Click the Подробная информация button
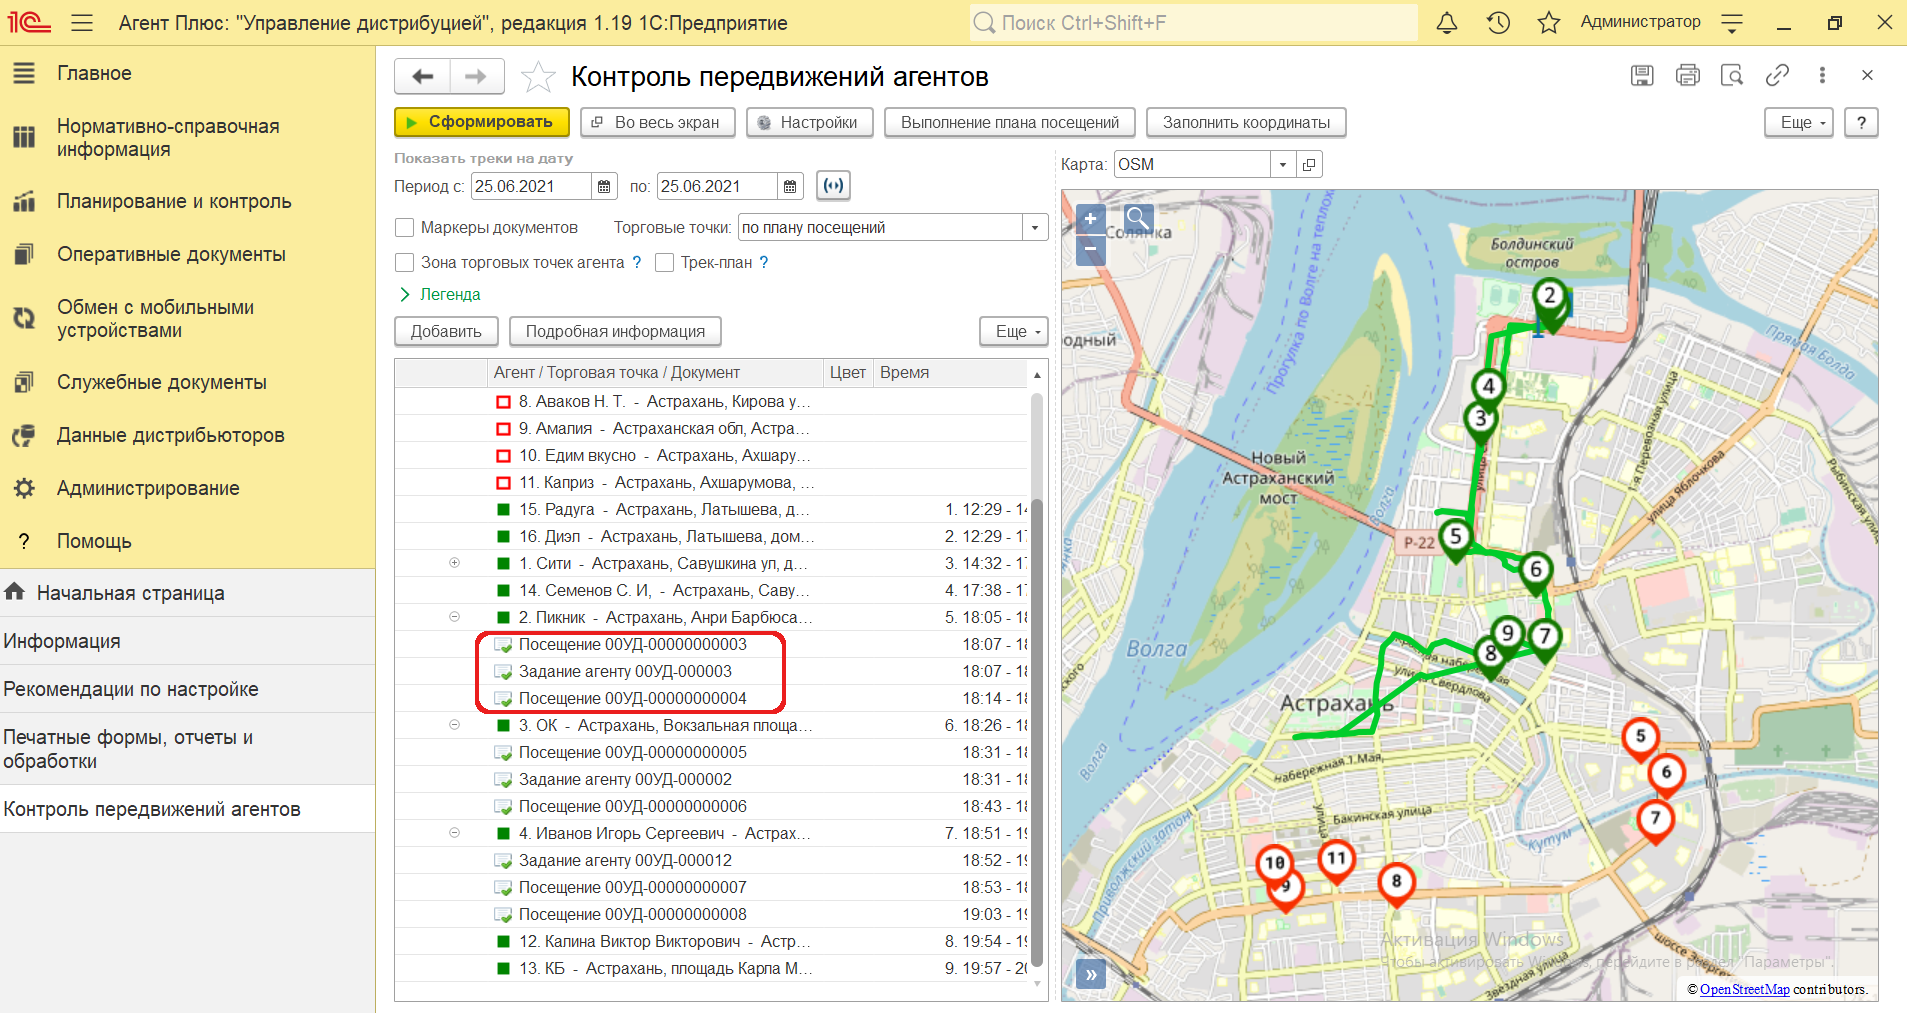This screenshot has height=1013, width=1907. point(615,331)
